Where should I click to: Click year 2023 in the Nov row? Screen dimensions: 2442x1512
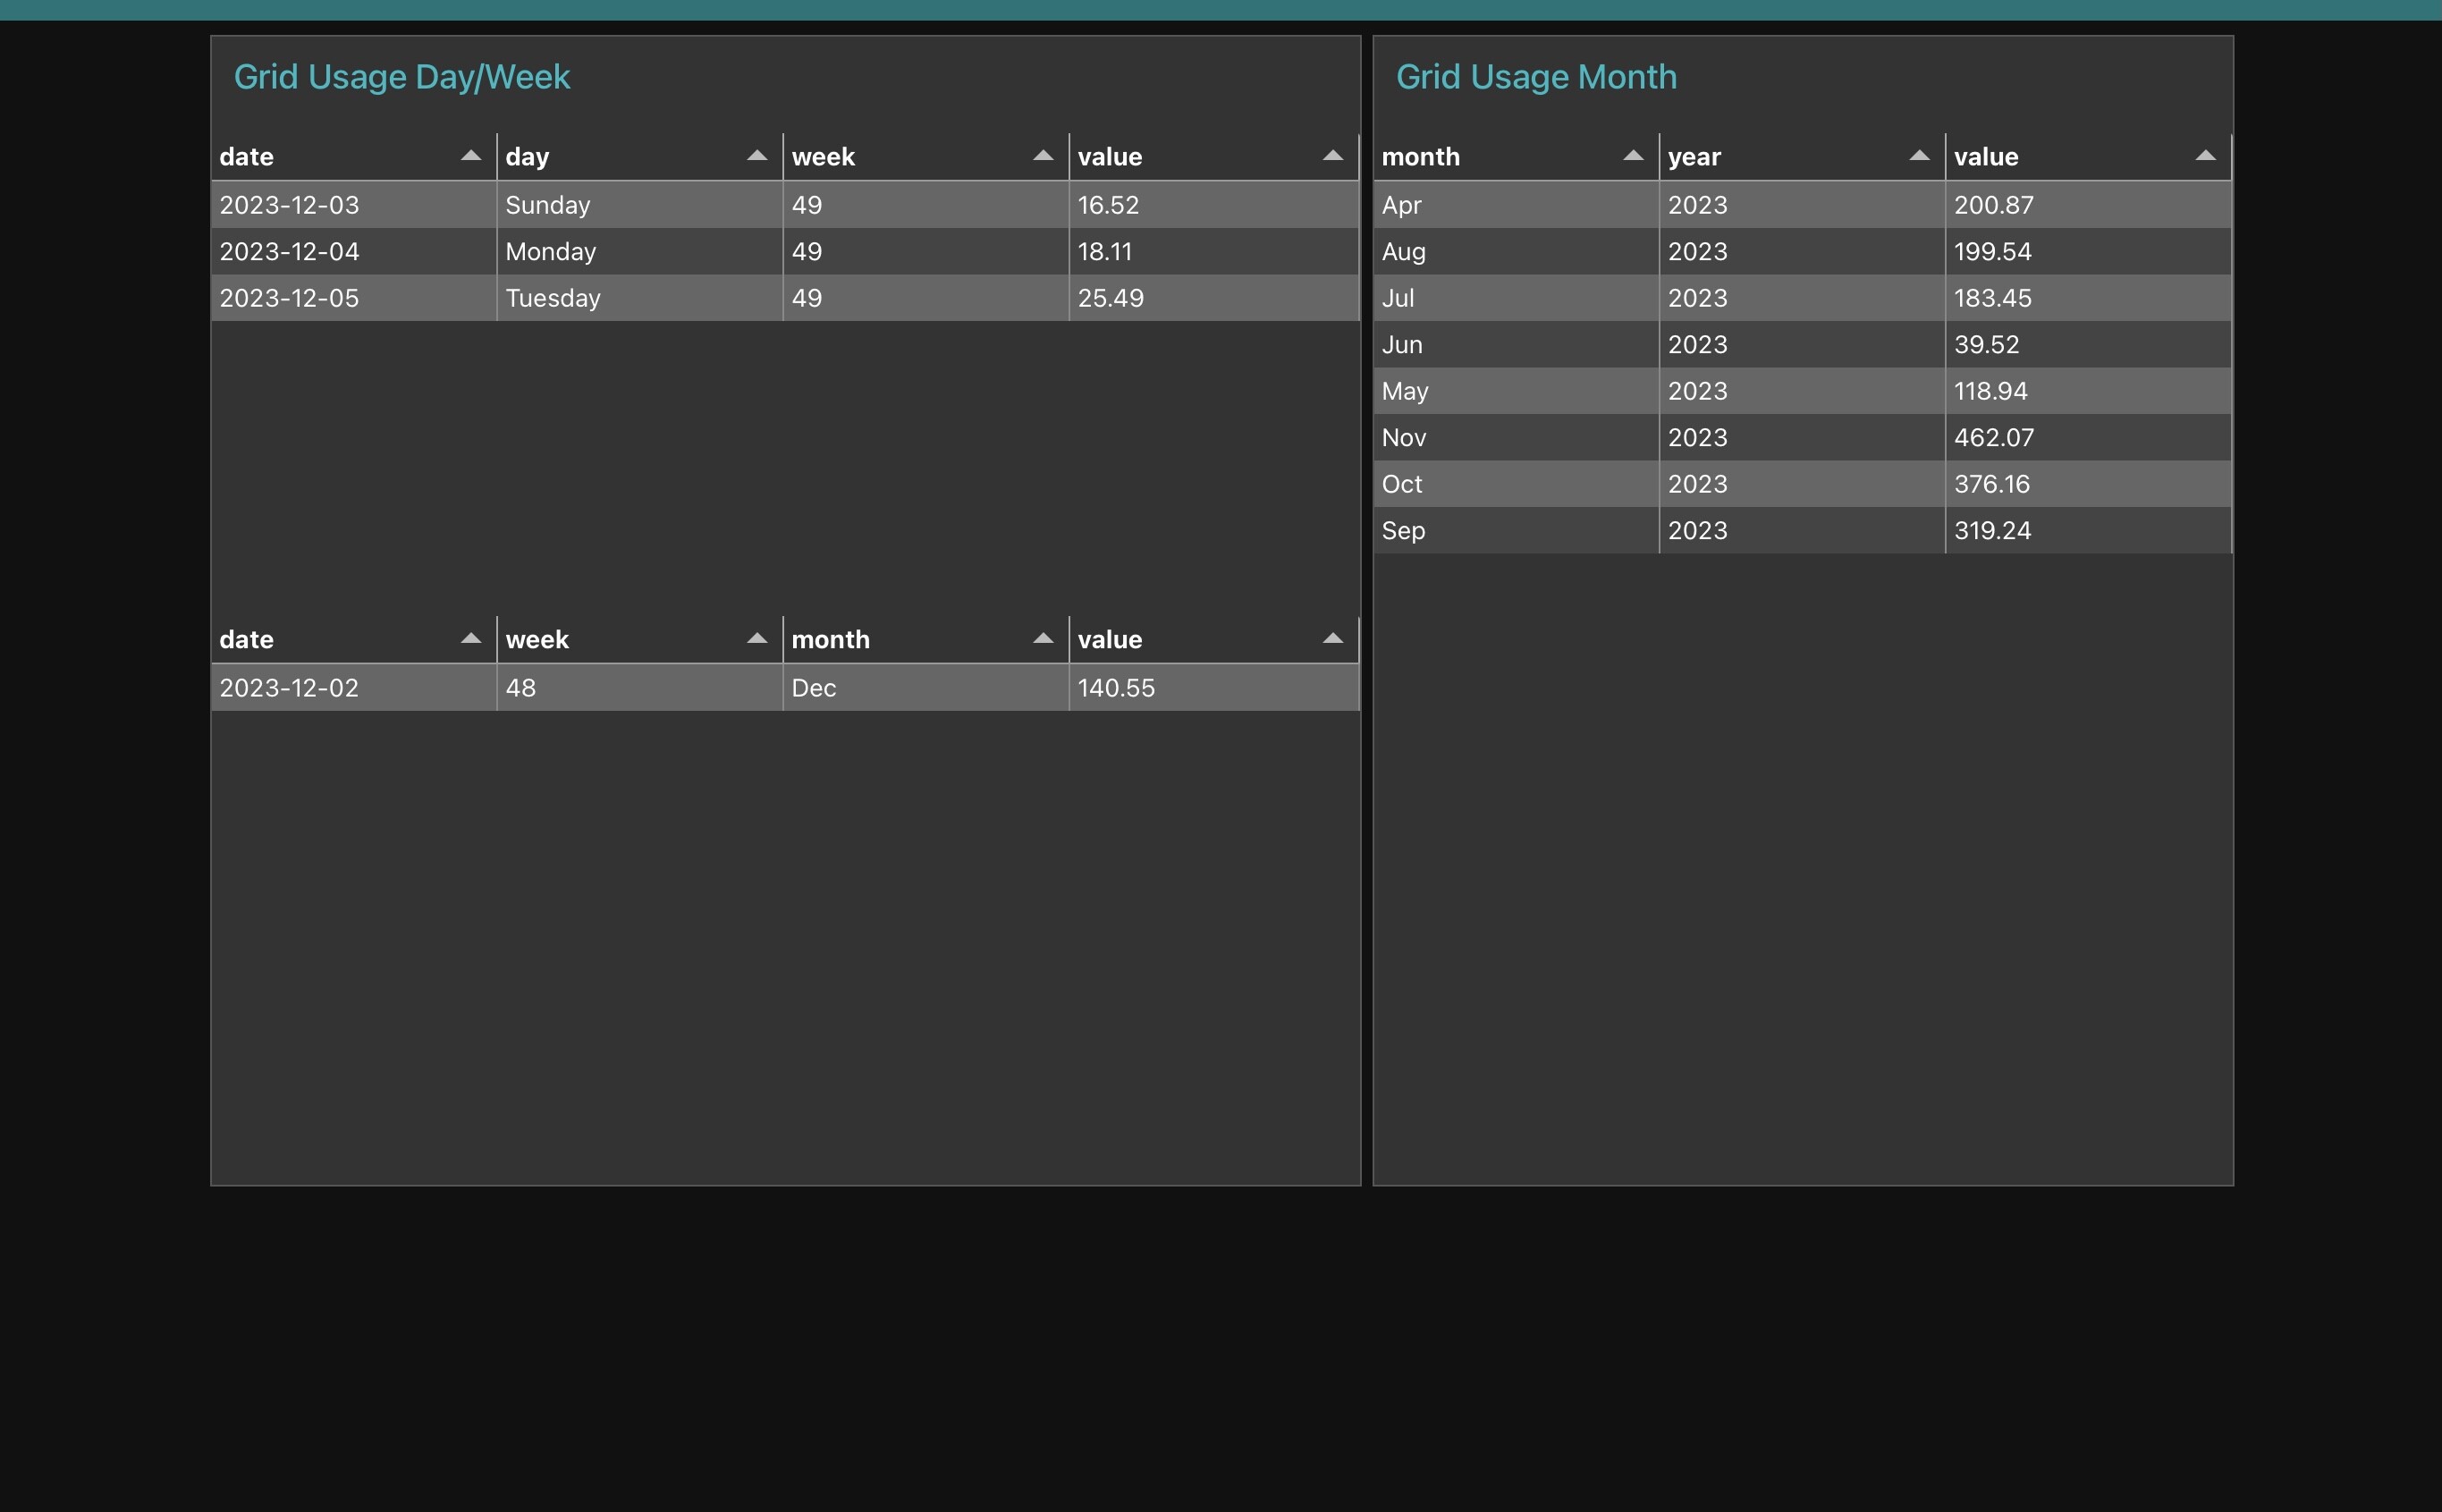coord(1802,437)
